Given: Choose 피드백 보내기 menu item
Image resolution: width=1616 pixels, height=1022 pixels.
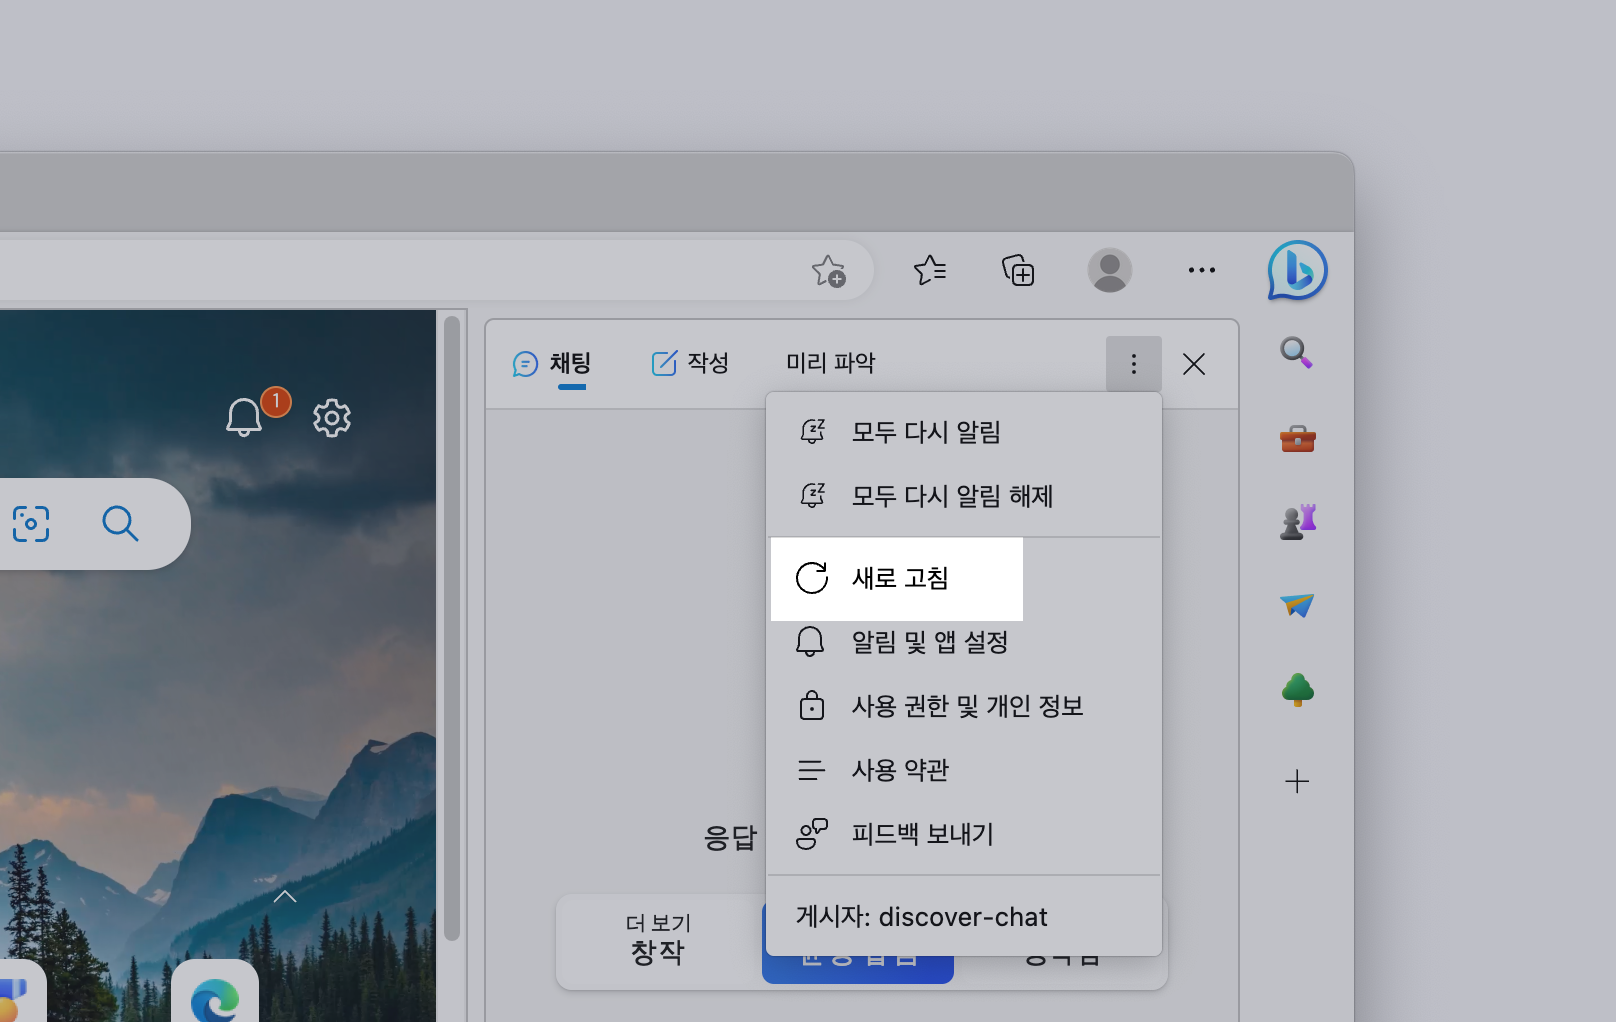Looking at the screenshot, I should point(964,834).
